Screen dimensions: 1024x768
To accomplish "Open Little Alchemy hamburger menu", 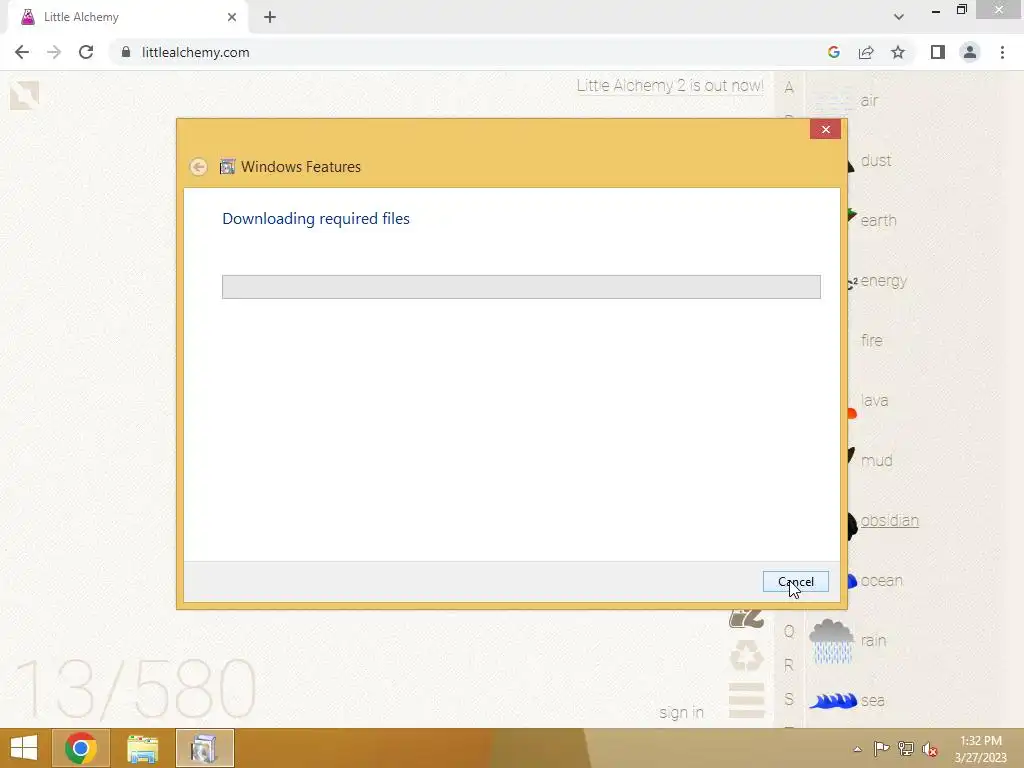I will pos(746,700).
